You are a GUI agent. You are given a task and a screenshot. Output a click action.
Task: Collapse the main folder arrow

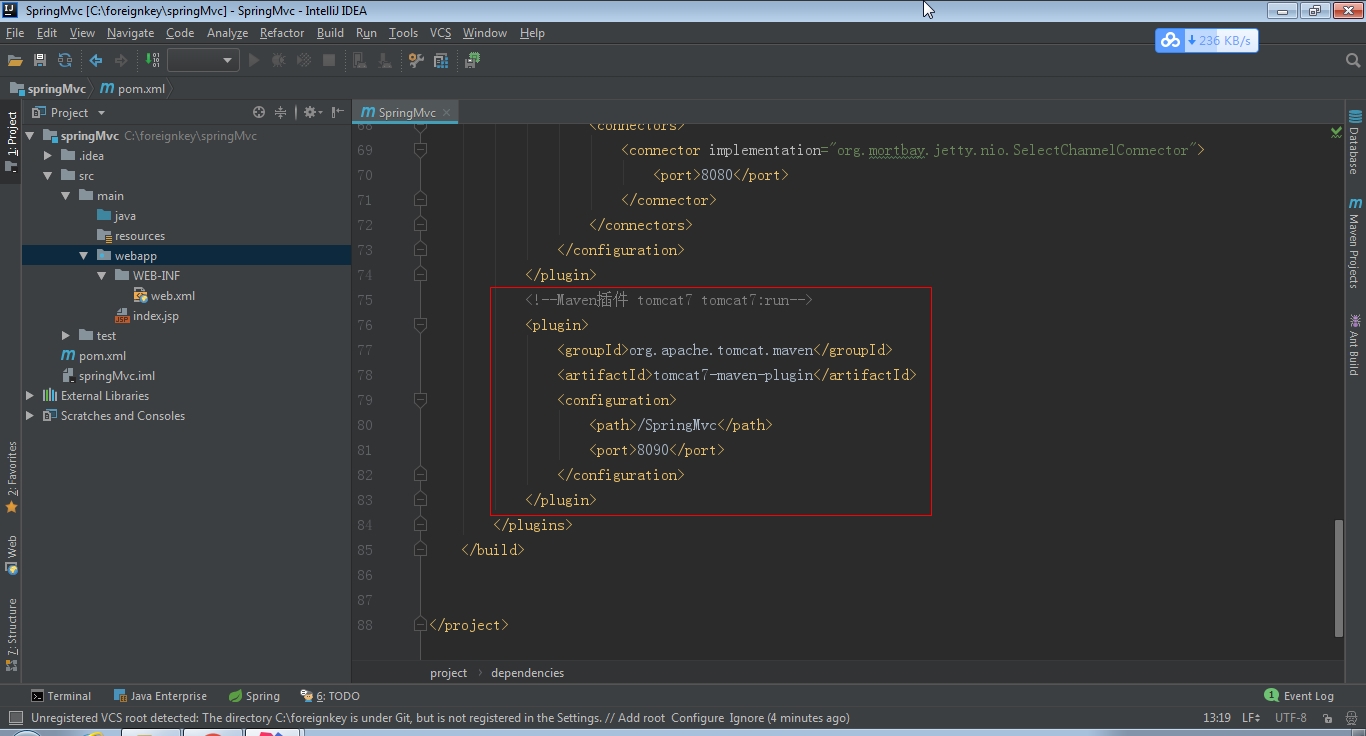coord(66,196)
